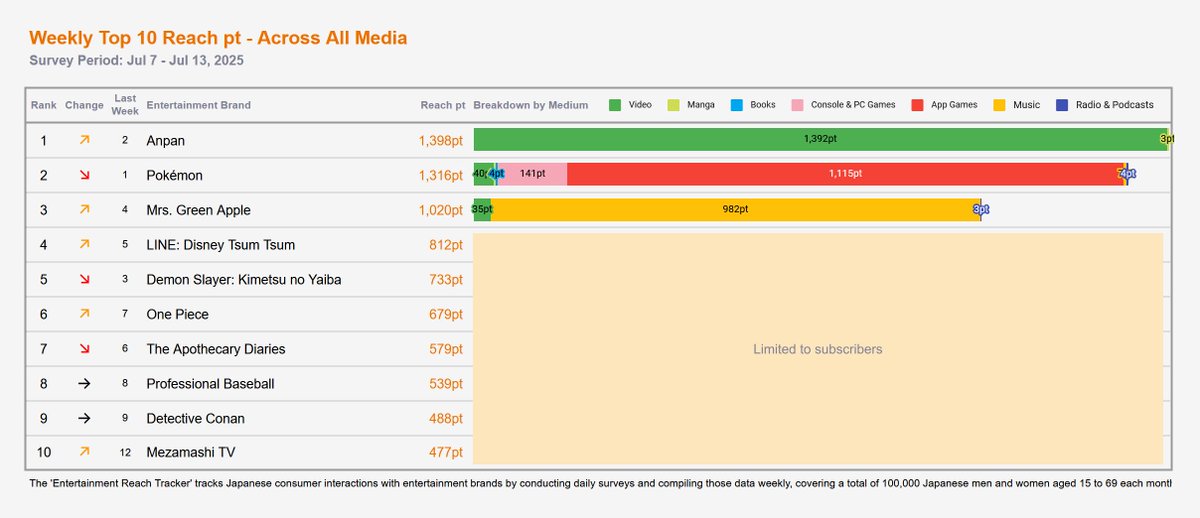Click the 477pt reach value
Viewport: 1200px width, 518px height.
click(x=446, y=452)
